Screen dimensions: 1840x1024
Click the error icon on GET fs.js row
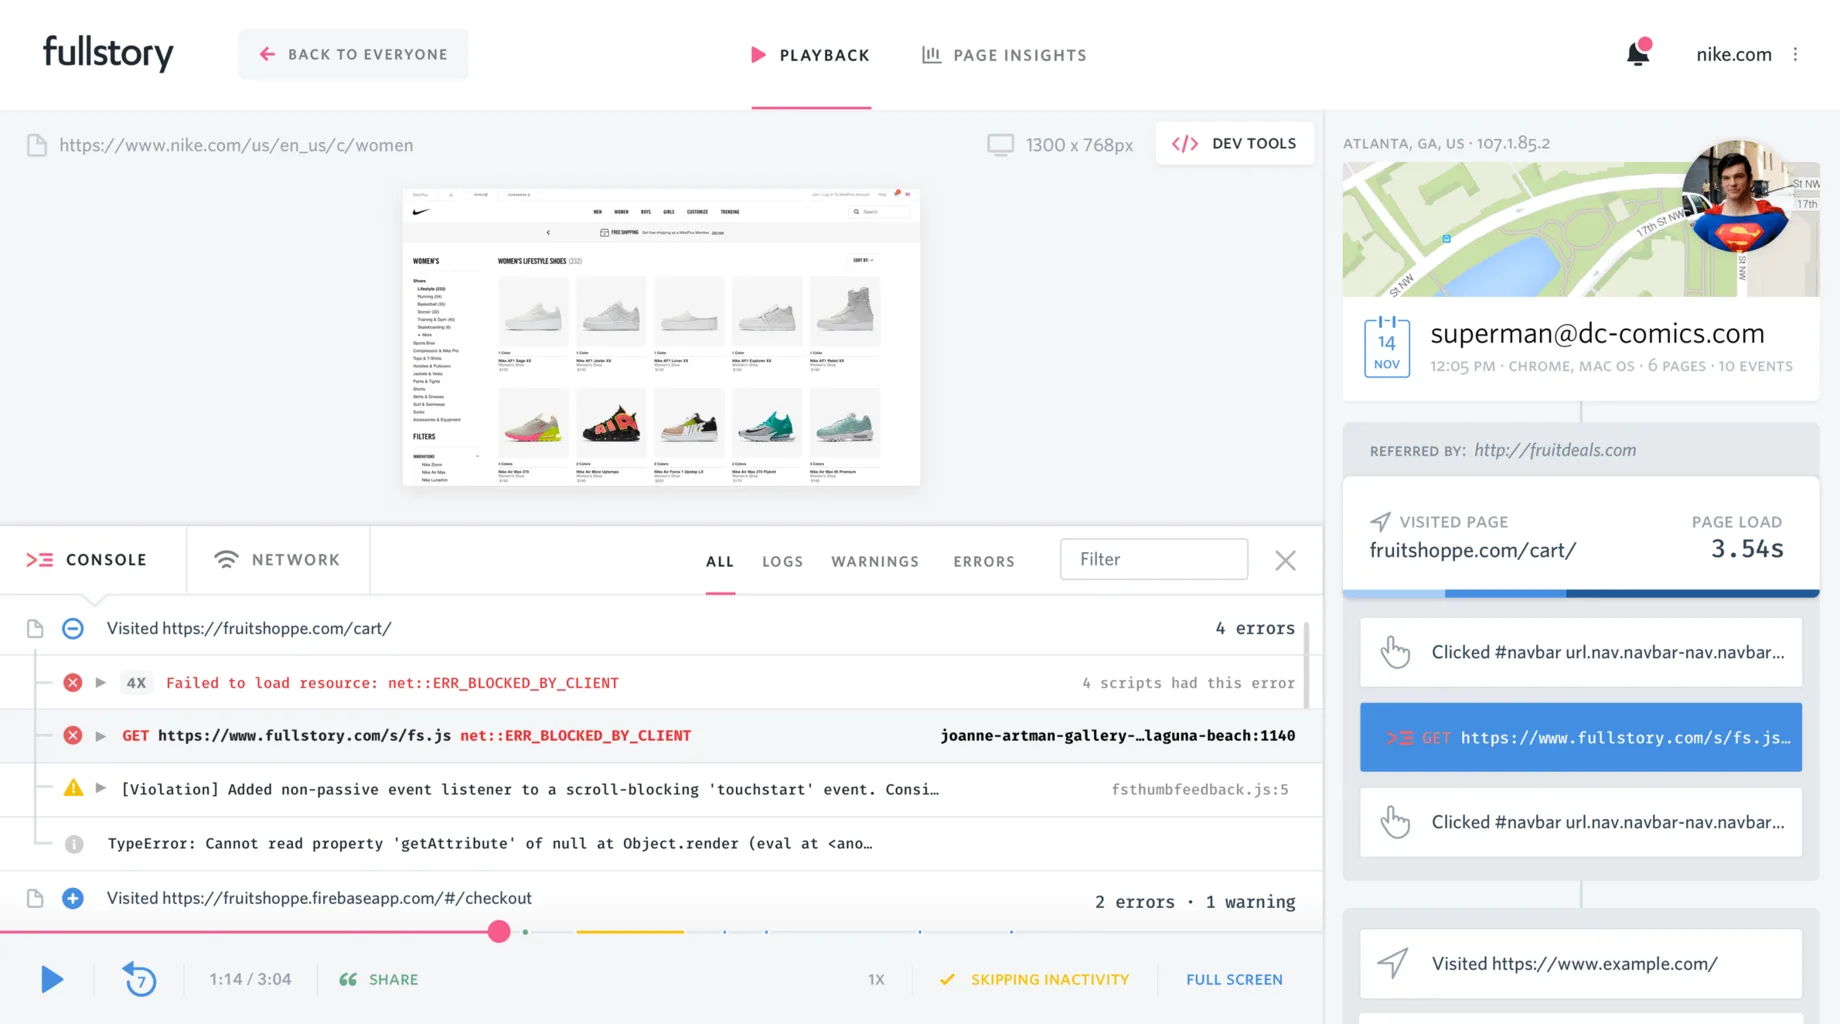click(x=73, y=736)
